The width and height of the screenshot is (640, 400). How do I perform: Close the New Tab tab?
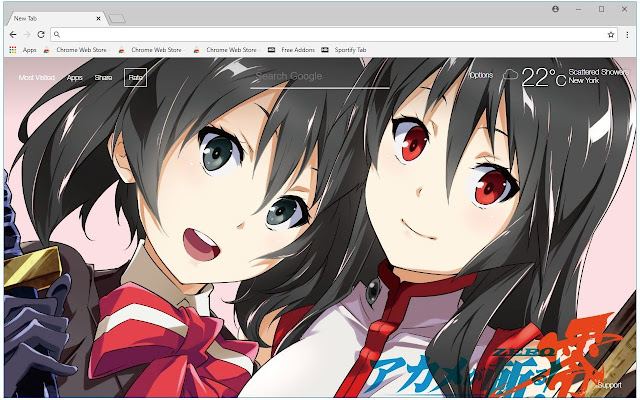tap(98, 18)
